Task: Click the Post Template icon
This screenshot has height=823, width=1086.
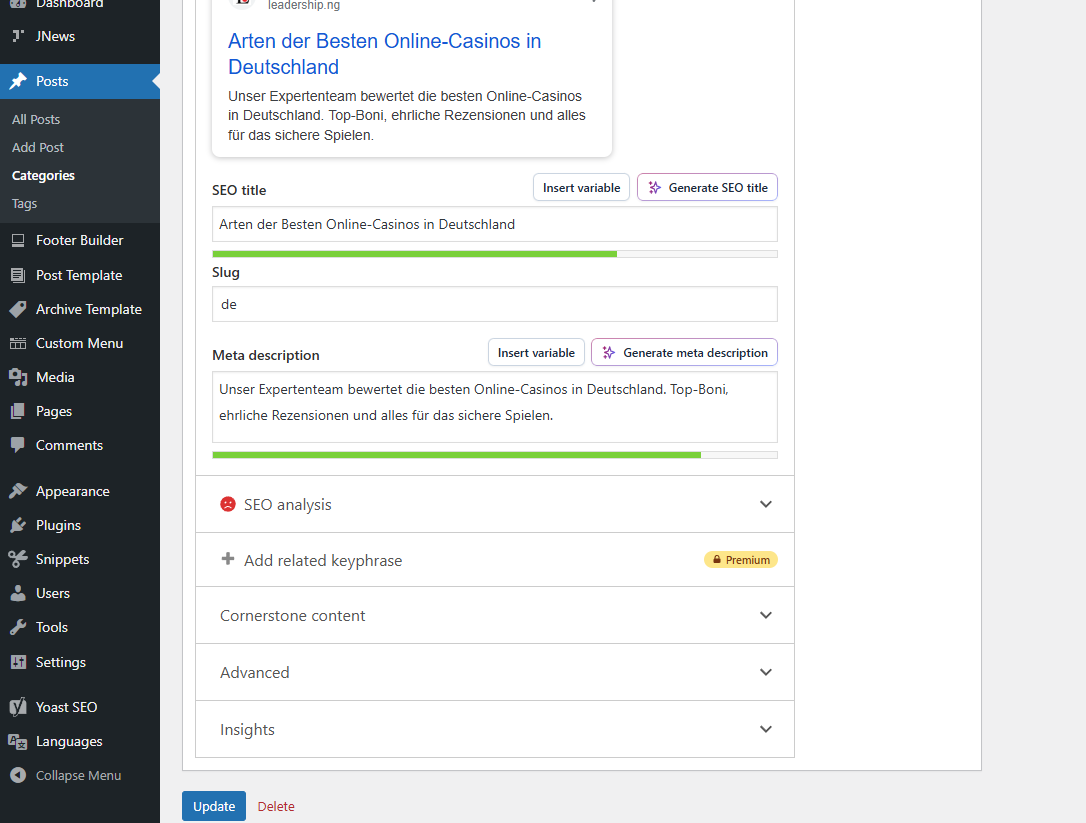Action: pyautogui.click(x=18, y=275)
